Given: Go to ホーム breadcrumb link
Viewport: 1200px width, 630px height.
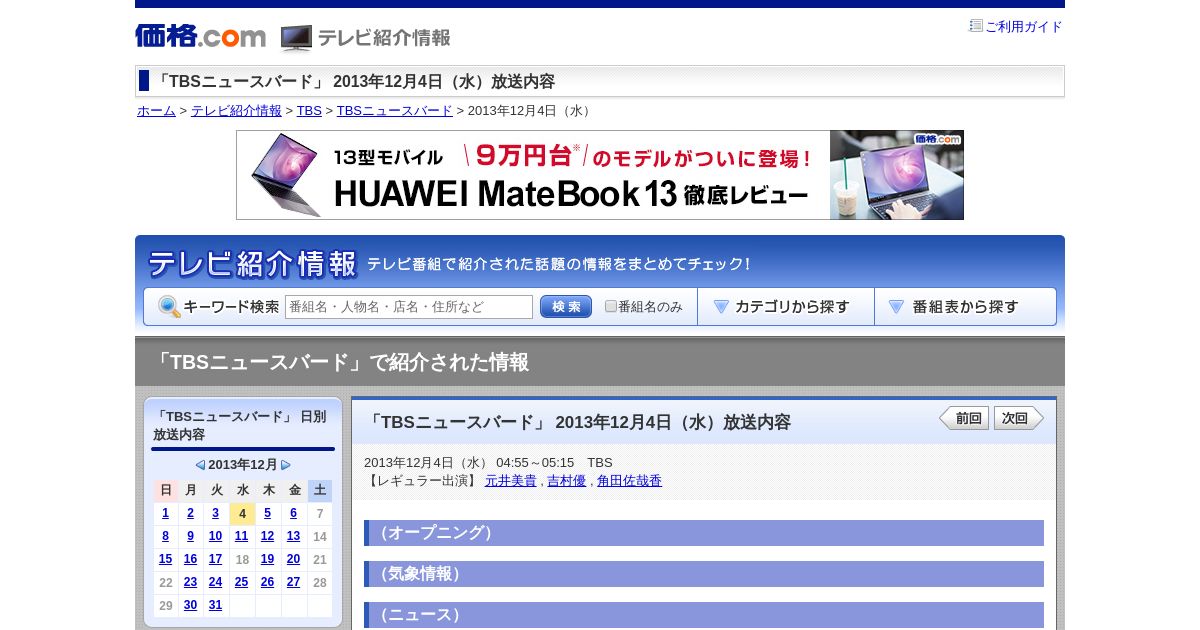Looking at the screenshot, I should (x=156, y=111).
